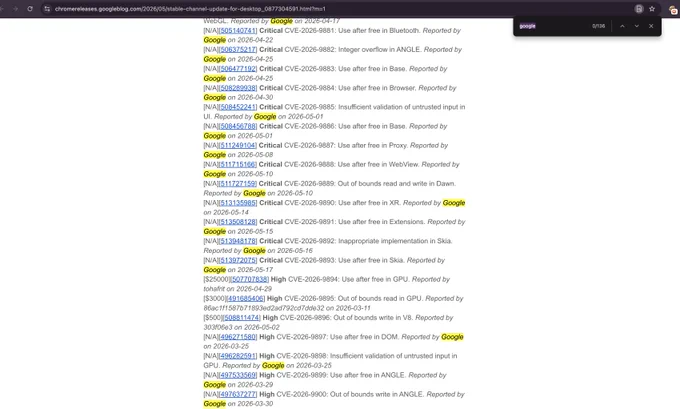The width and height of the screenshot is (680, 409).
Task: Open bug link 497637277
Action: click(238, 394)
